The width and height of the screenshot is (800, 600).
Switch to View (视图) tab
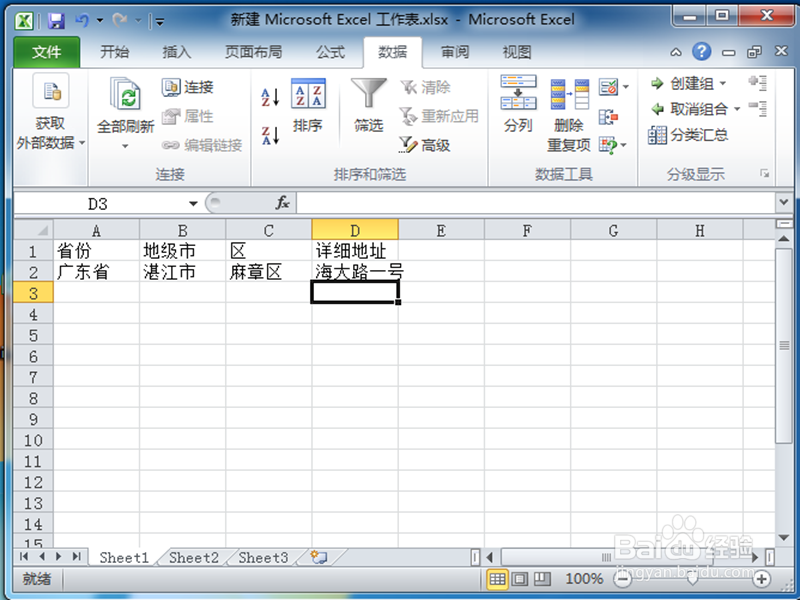pyautogui.click(x=517, y=52)
